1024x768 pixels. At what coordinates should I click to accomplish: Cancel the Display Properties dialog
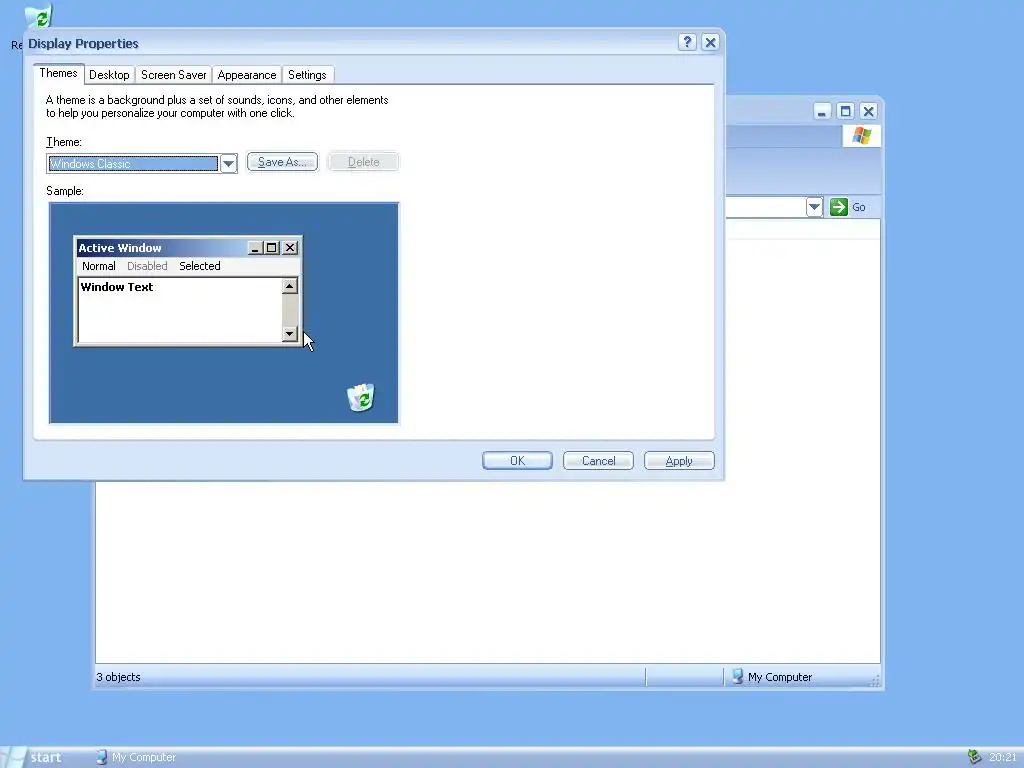point(598,460)
